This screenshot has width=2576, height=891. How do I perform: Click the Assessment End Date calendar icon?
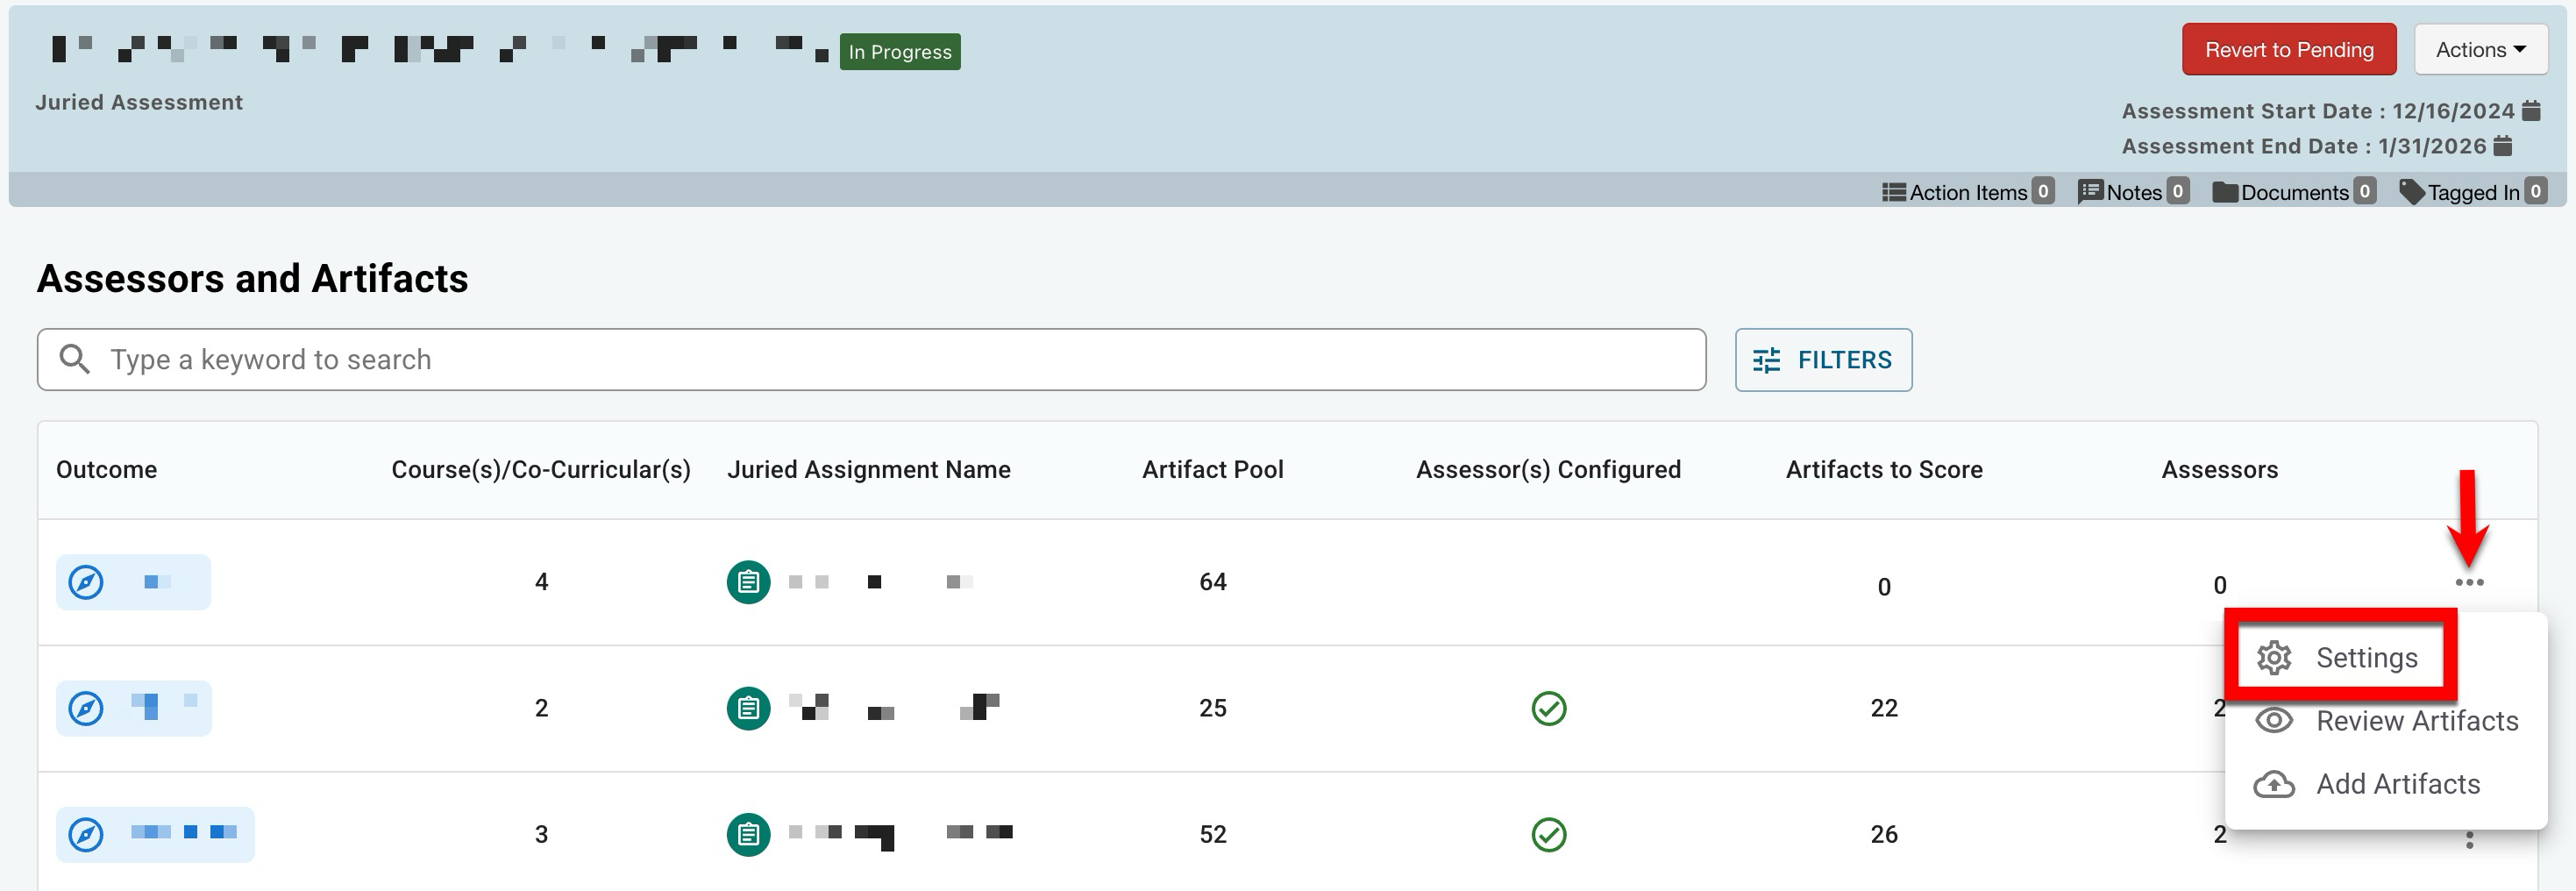[x=2503, y=146]
